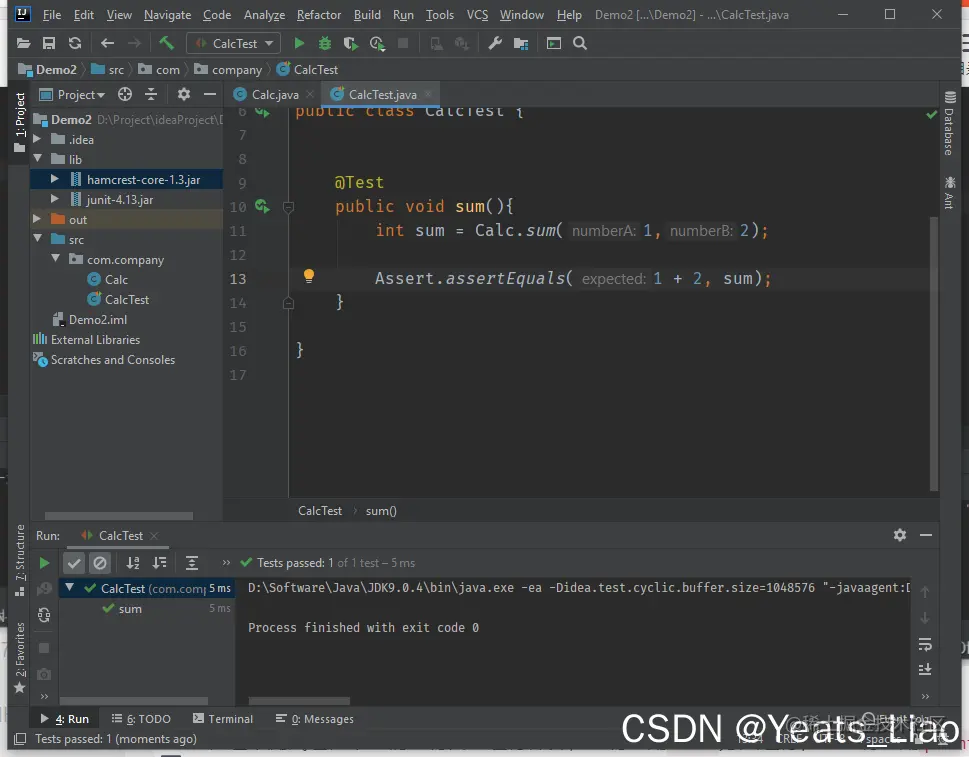The image size is (969, 757).
Task: Click the yellow lightbulb intention icon
Action: [x=308, y=276]
